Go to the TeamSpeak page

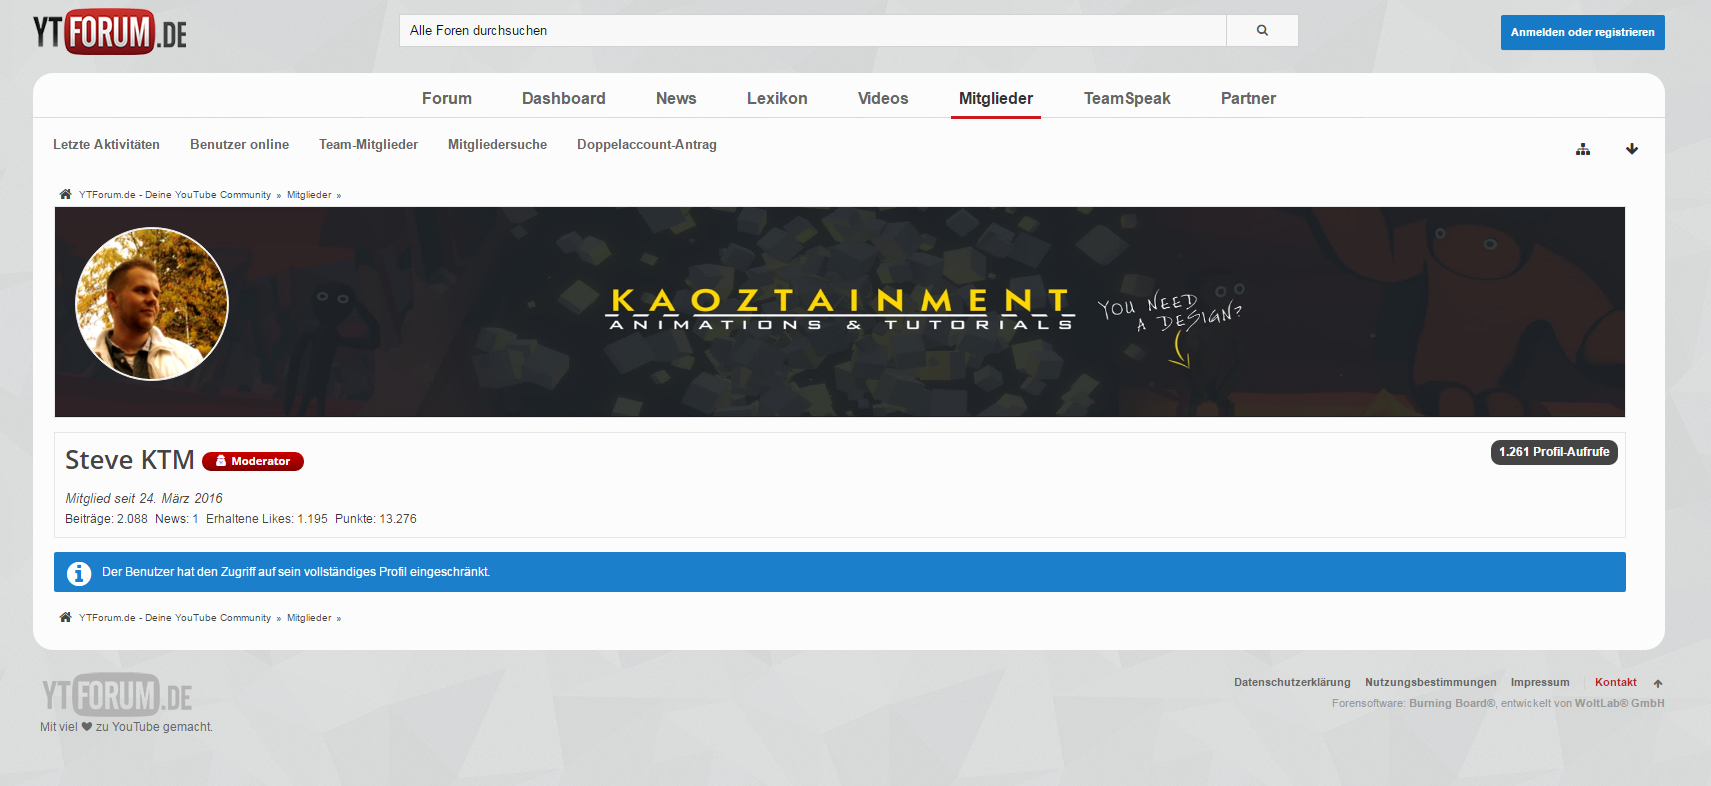click(x=1126, y=98)
